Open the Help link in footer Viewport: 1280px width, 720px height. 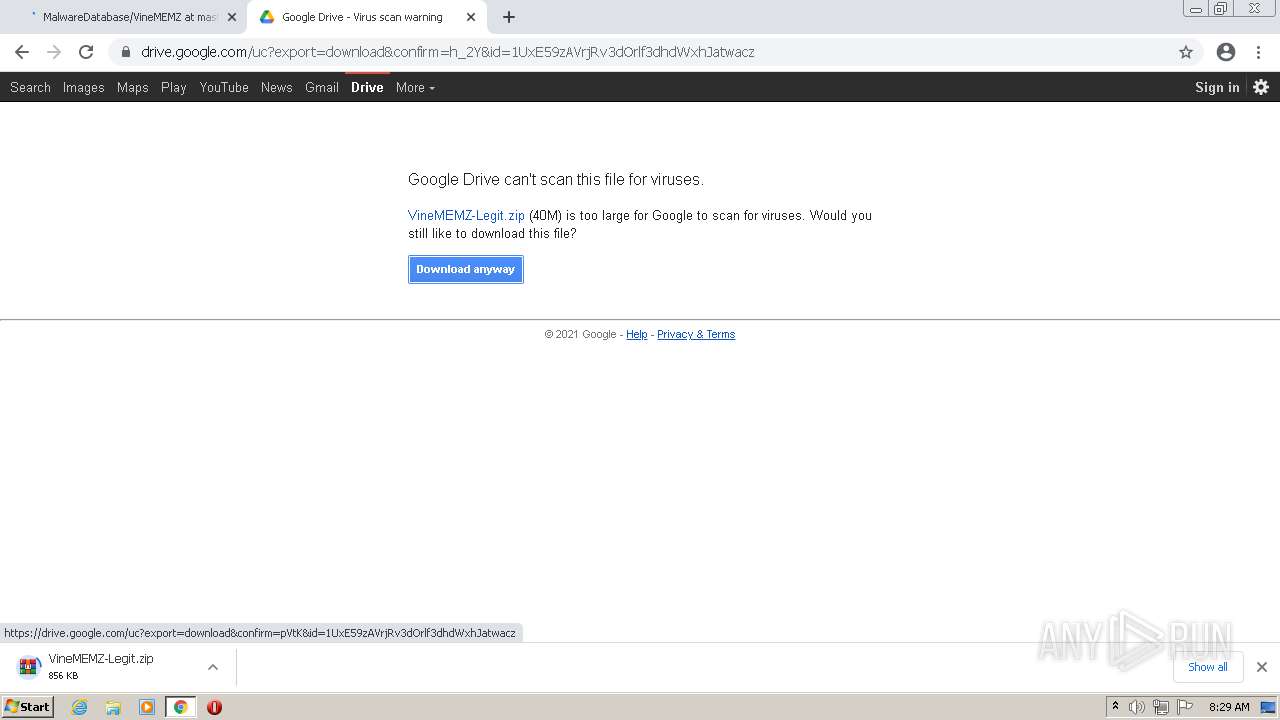pos(636,334)
